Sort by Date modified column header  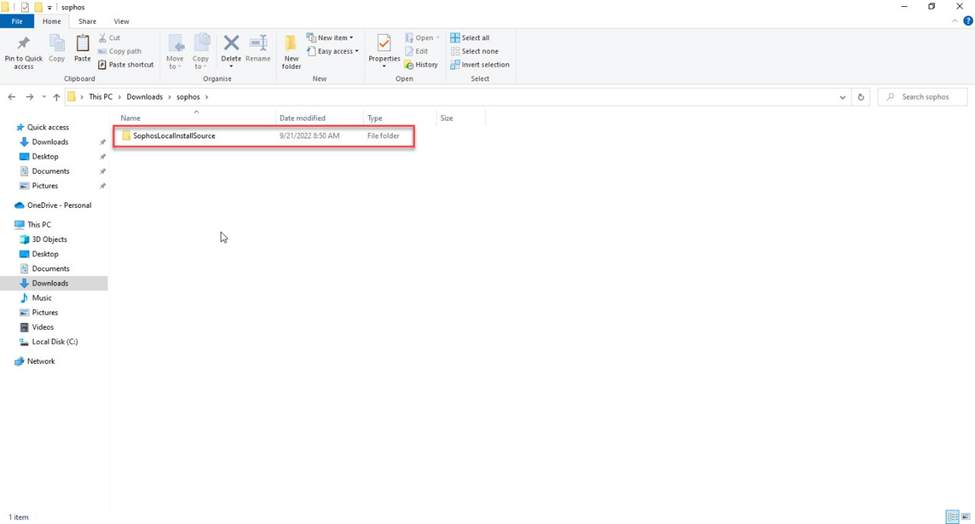[x=320, y=117]
